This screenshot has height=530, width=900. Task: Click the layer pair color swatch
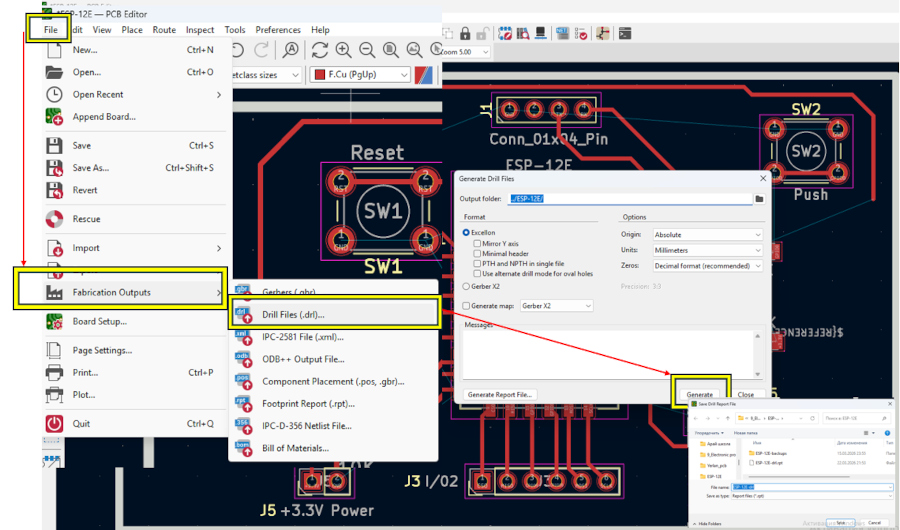coord(423,75)
